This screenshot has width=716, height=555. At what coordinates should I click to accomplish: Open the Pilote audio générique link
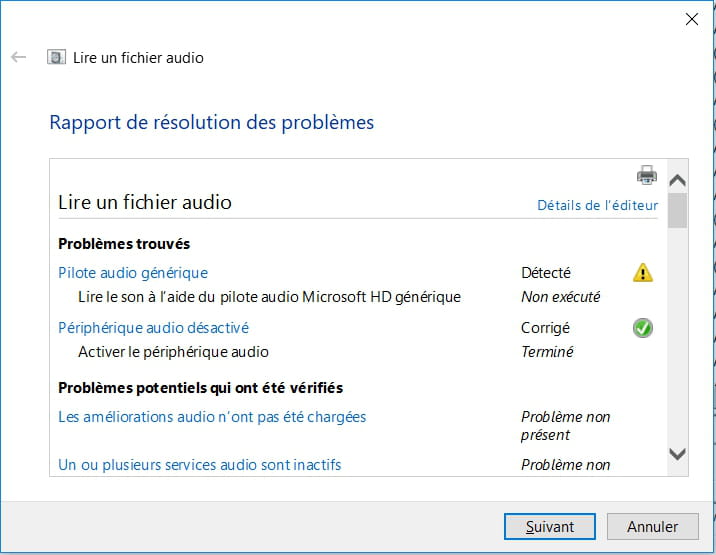coord(133,272)
